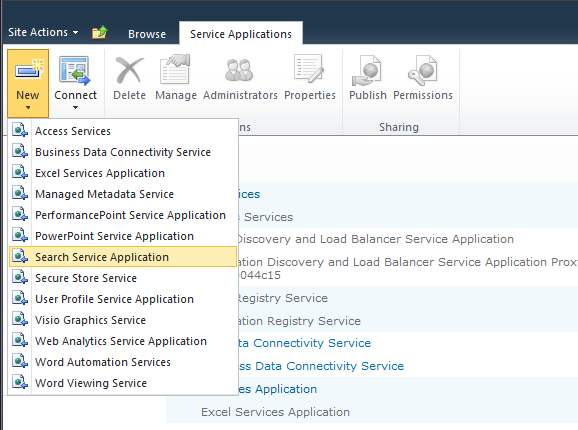The height and width of the screenshot is (430, 578).
Task: Click icon beside Access Services
Action: click(x=20, y=130)
